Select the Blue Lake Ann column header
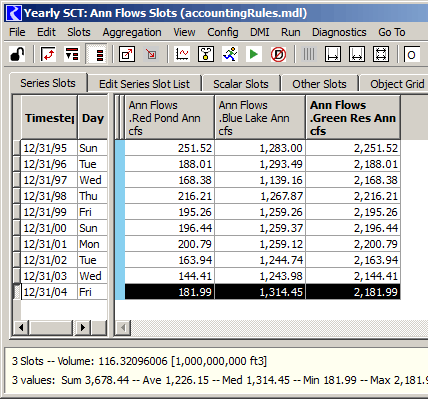 click(260, 118)
